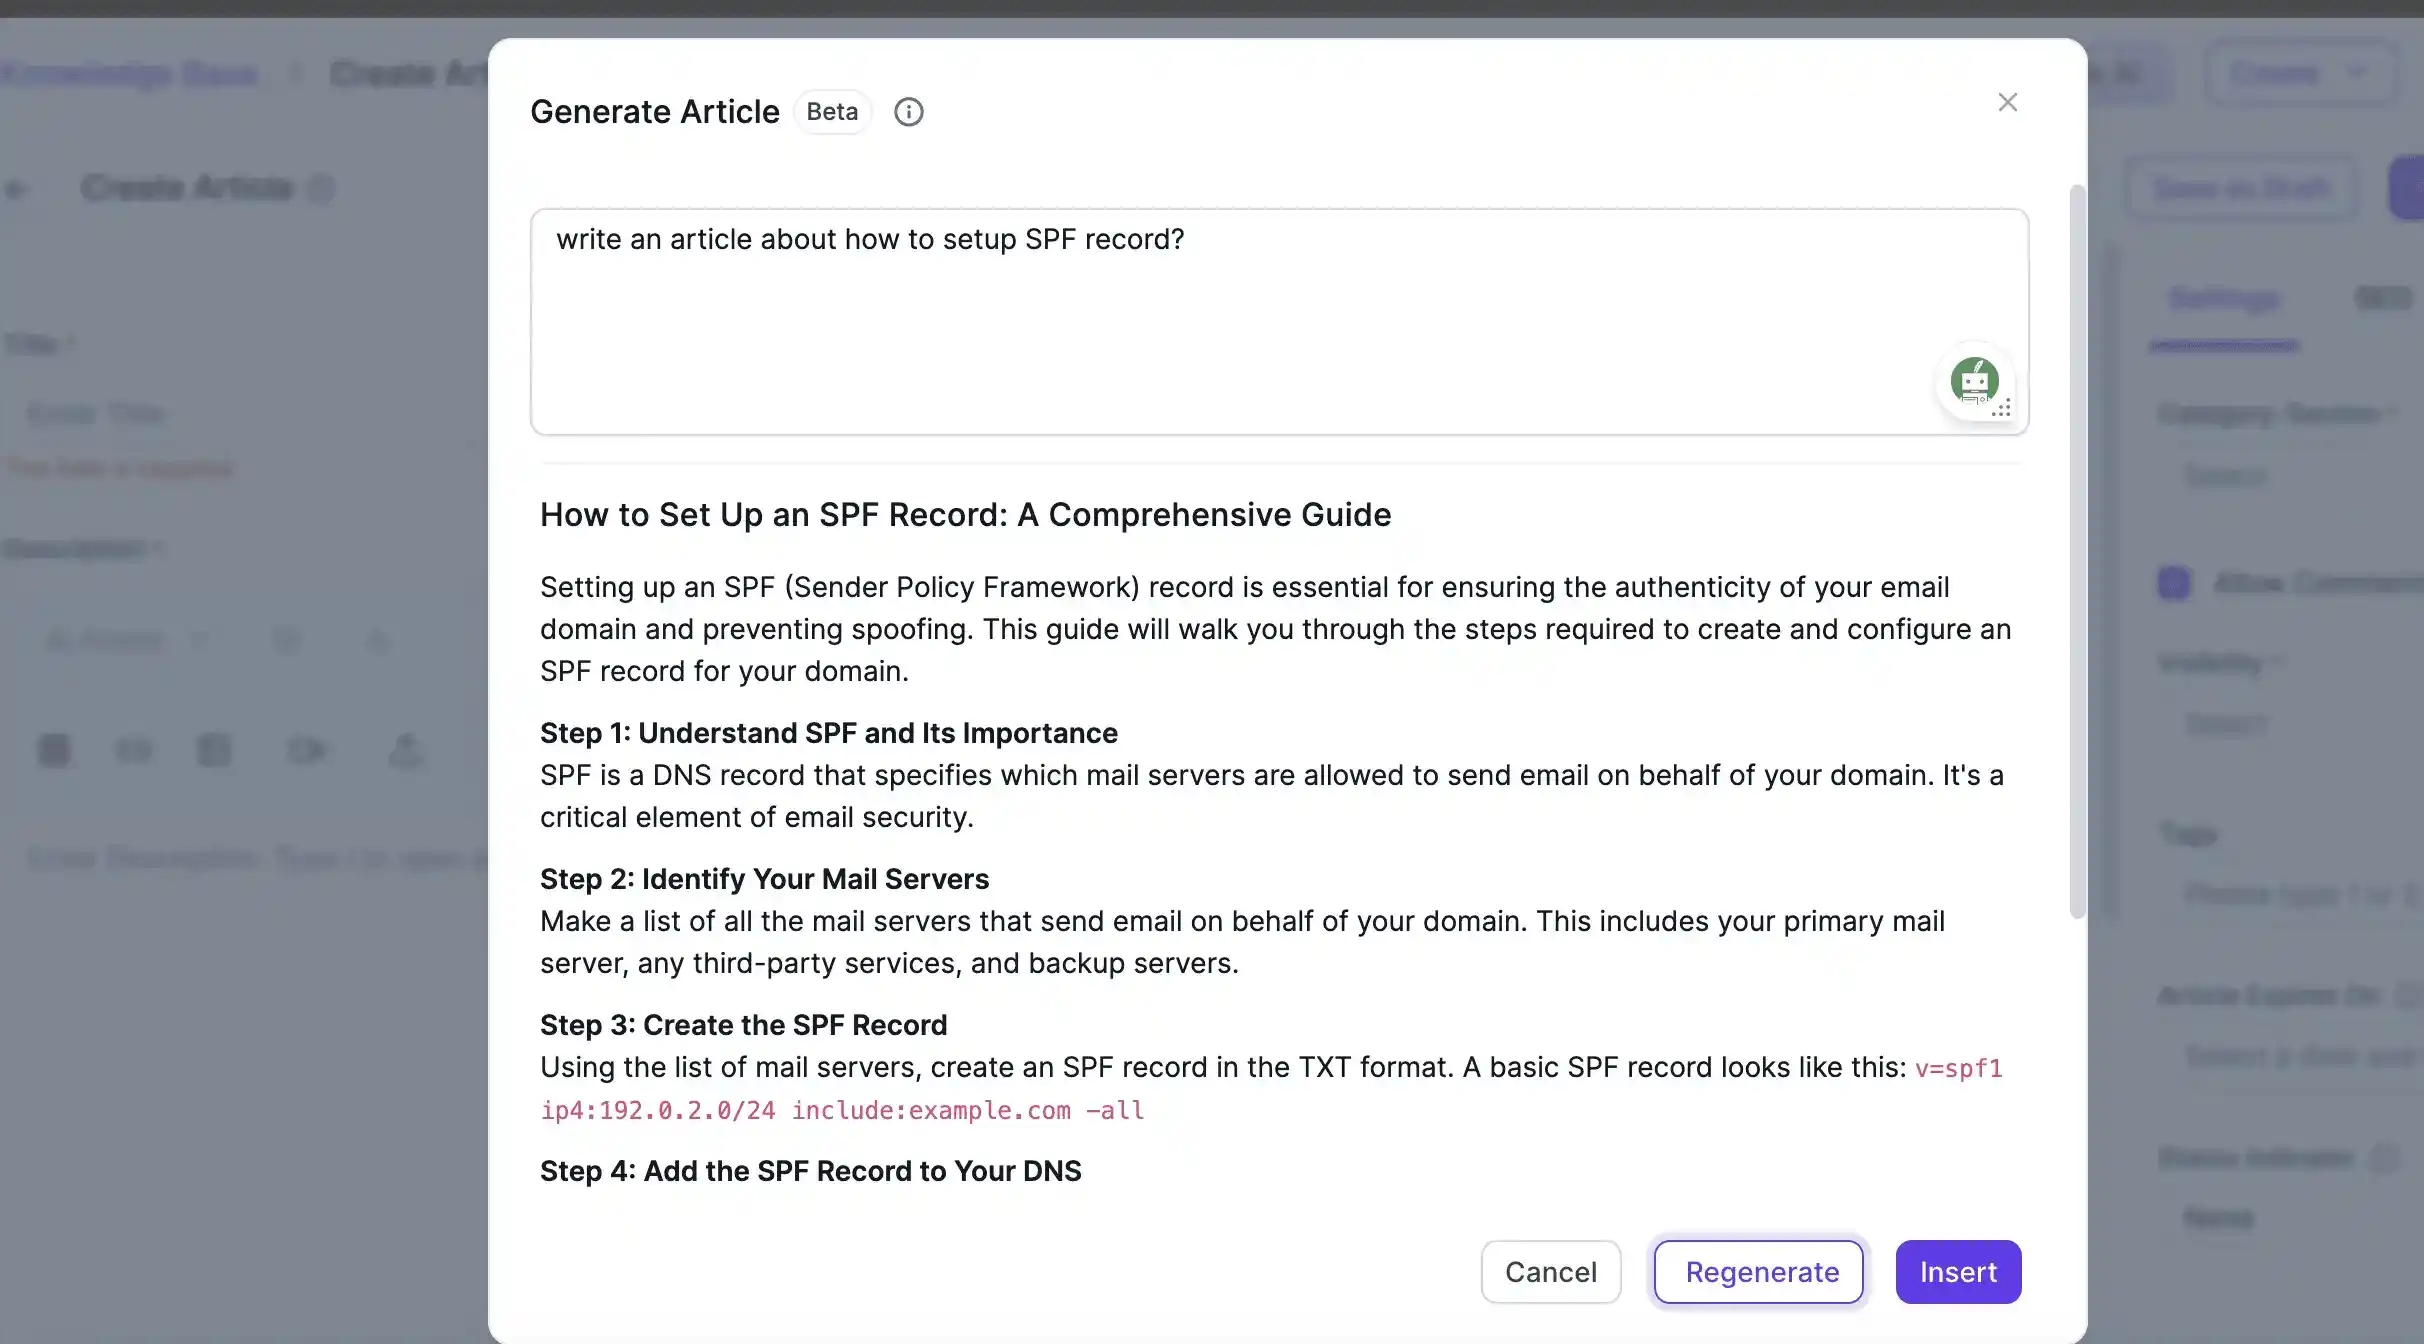The width and height of the screenshot is (2424, 1344).
Task: Click the info icon next to Create Article heading
Action: point(320,188)
